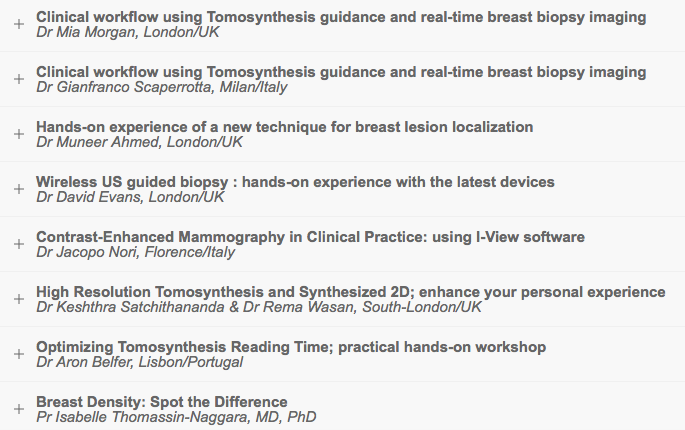The height and width of the screenshot is (430, 685).
Task: Select 'Optimizing Tomosynthesis Reading Time' workshop title
Action: coord(291,347)
